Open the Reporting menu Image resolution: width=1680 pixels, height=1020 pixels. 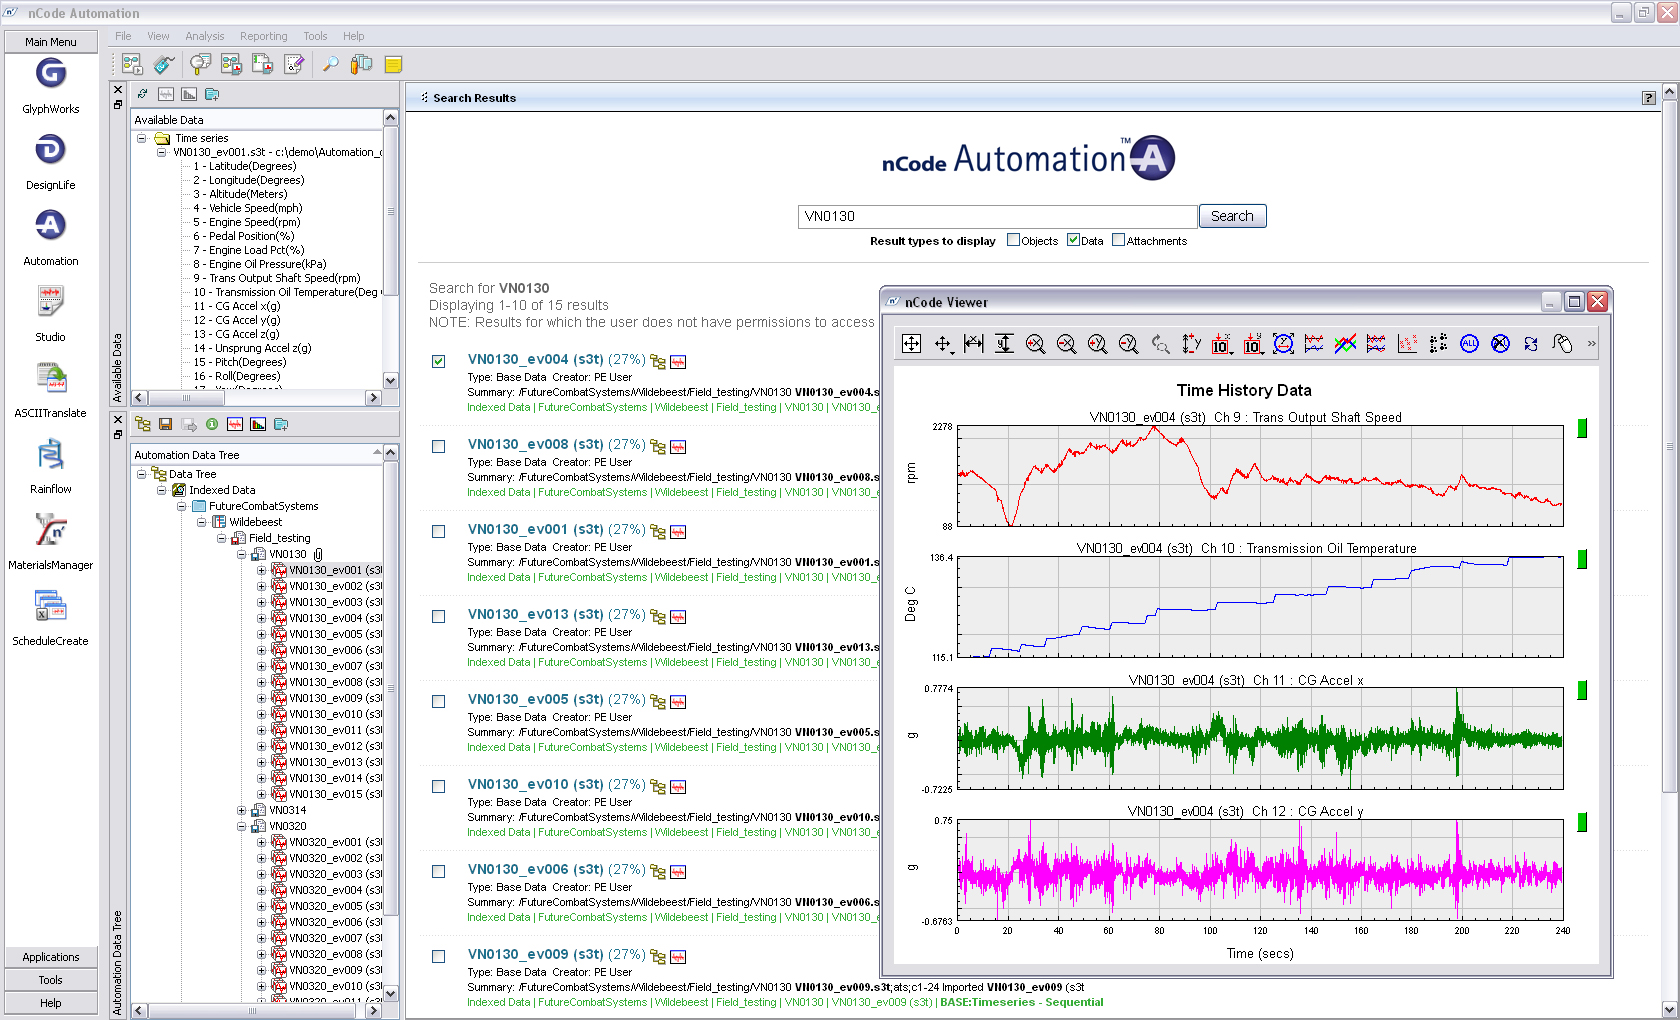click(263, 36)
